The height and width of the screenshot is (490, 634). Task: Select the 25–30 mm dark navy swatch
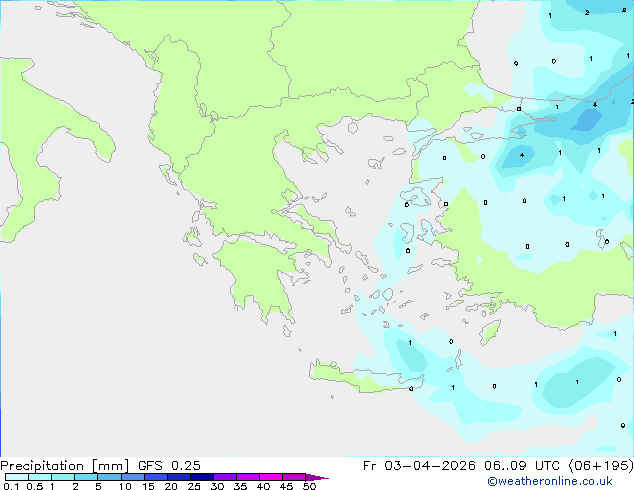tap(201, 477)
